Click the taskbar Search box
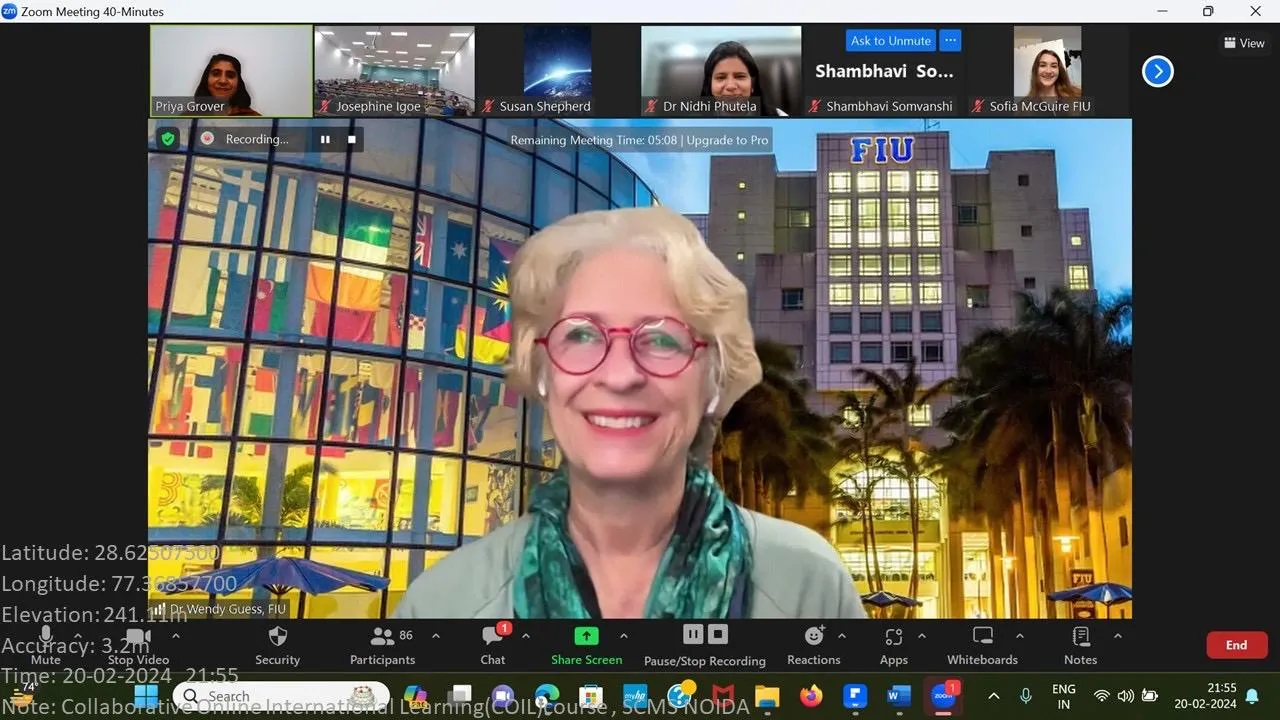The image size is (1280, 720). point(281,695)
